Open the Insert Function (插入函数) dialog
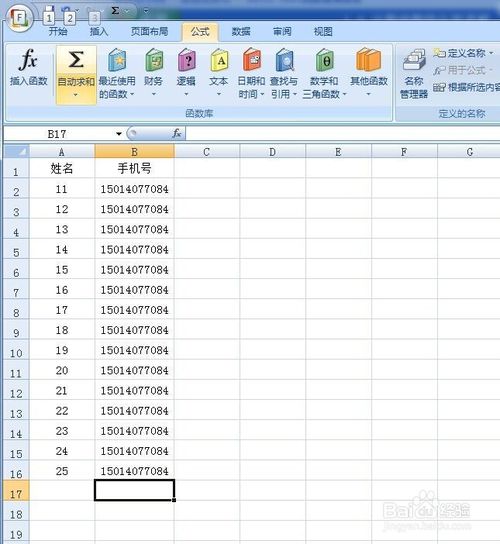Screen dimensions: 500x544 pyautogui.click(x=28, y=68)
